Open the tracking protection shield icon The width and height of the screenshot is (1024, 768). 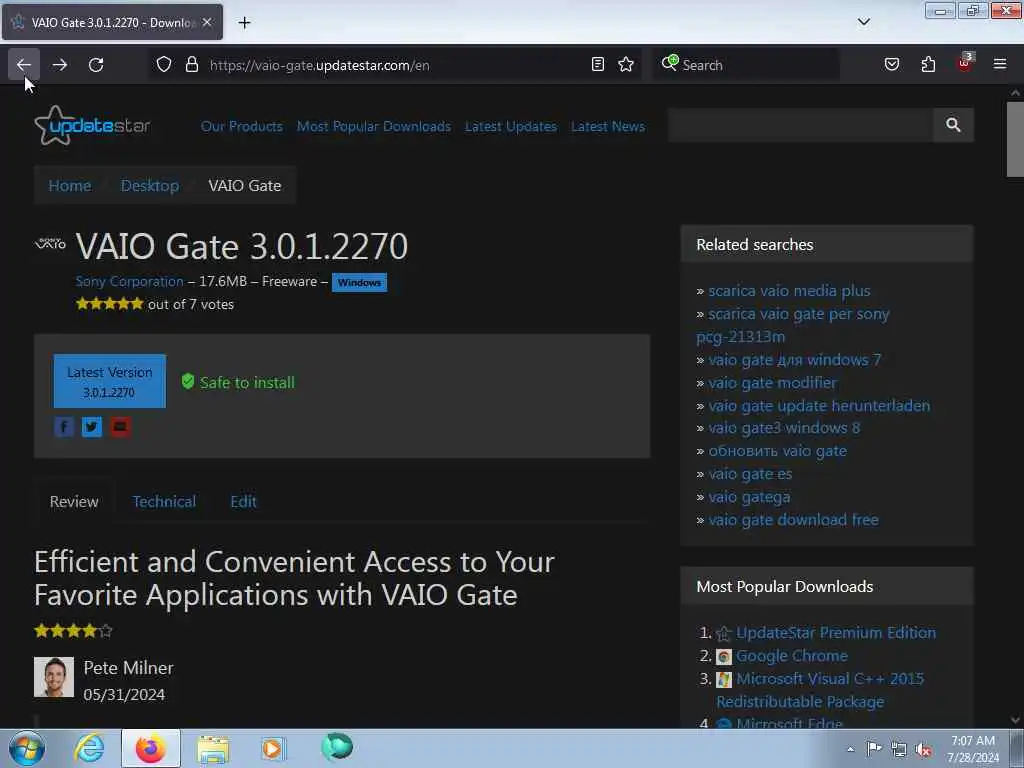pos(164,65)
